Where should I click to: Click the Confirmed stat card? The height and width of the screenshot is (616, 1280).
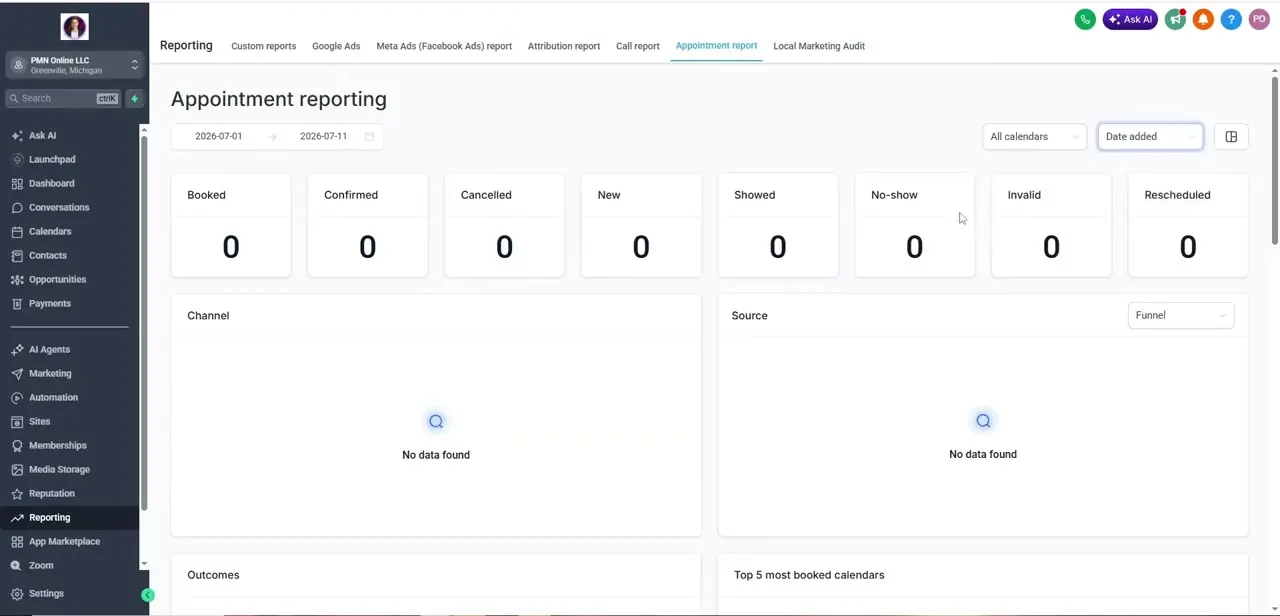coord(367,225)
